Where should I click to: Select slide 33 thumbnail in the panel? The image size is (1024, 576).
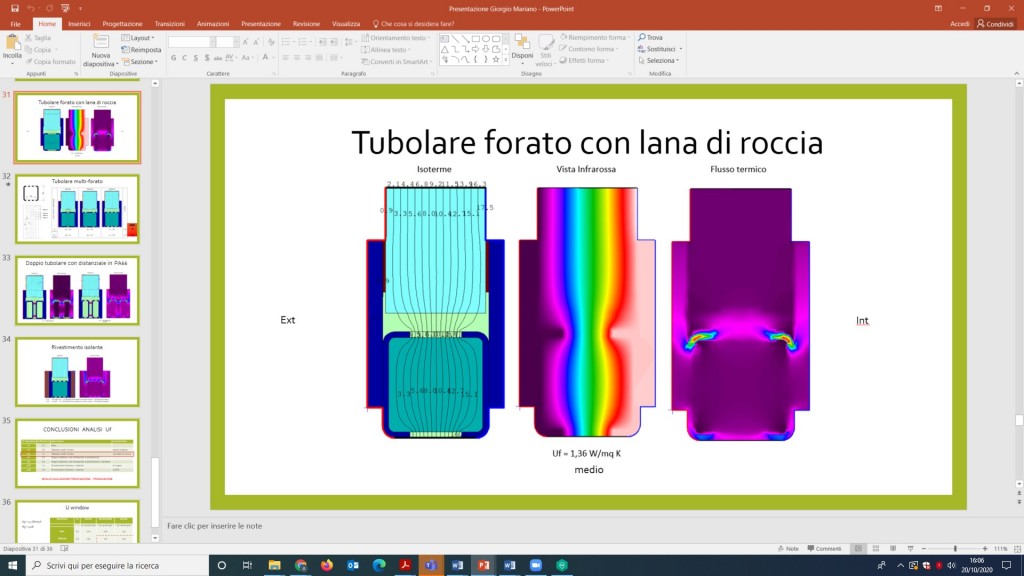[x=78, y=290]
